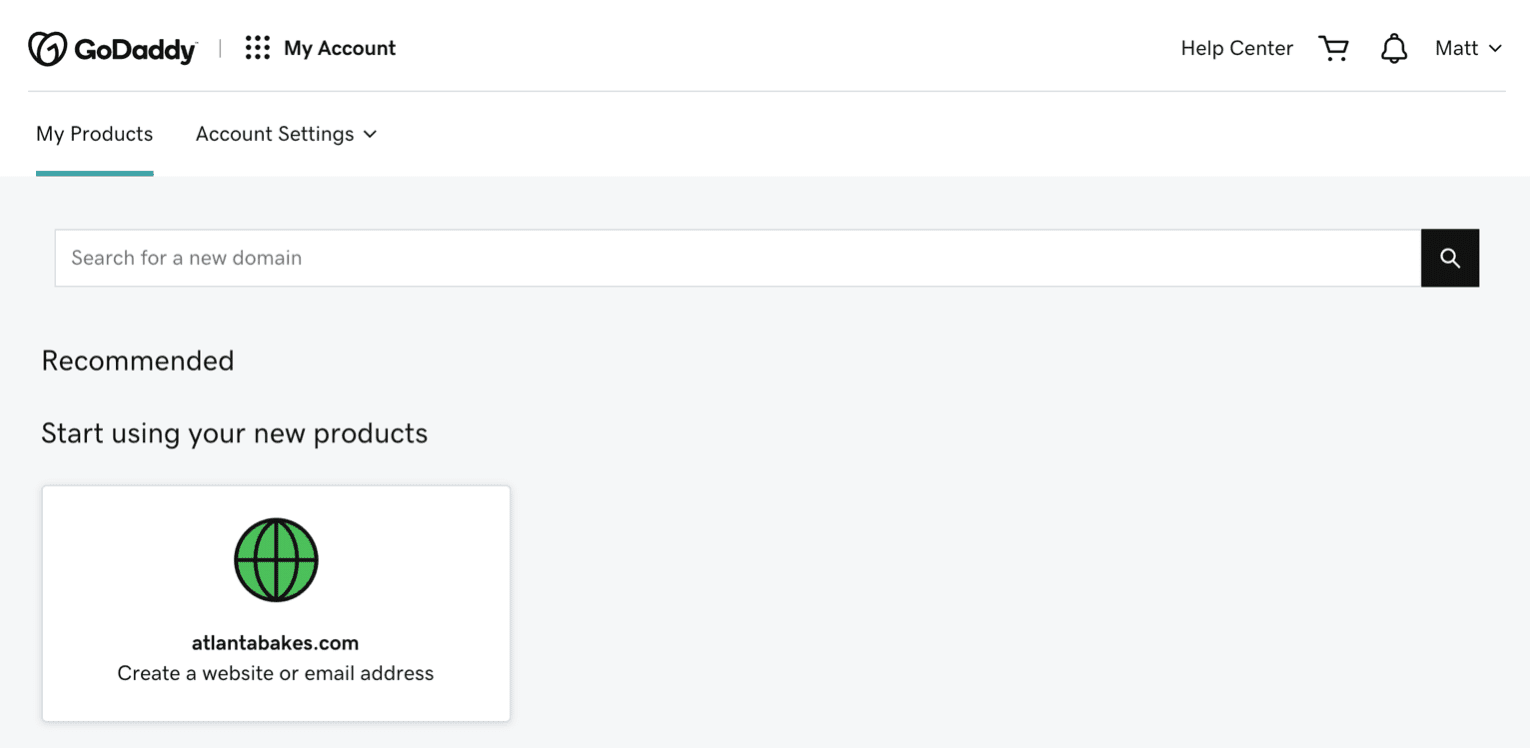Click the chevron beside Account Settings
1530x748 pixels.
pos(370,134)
